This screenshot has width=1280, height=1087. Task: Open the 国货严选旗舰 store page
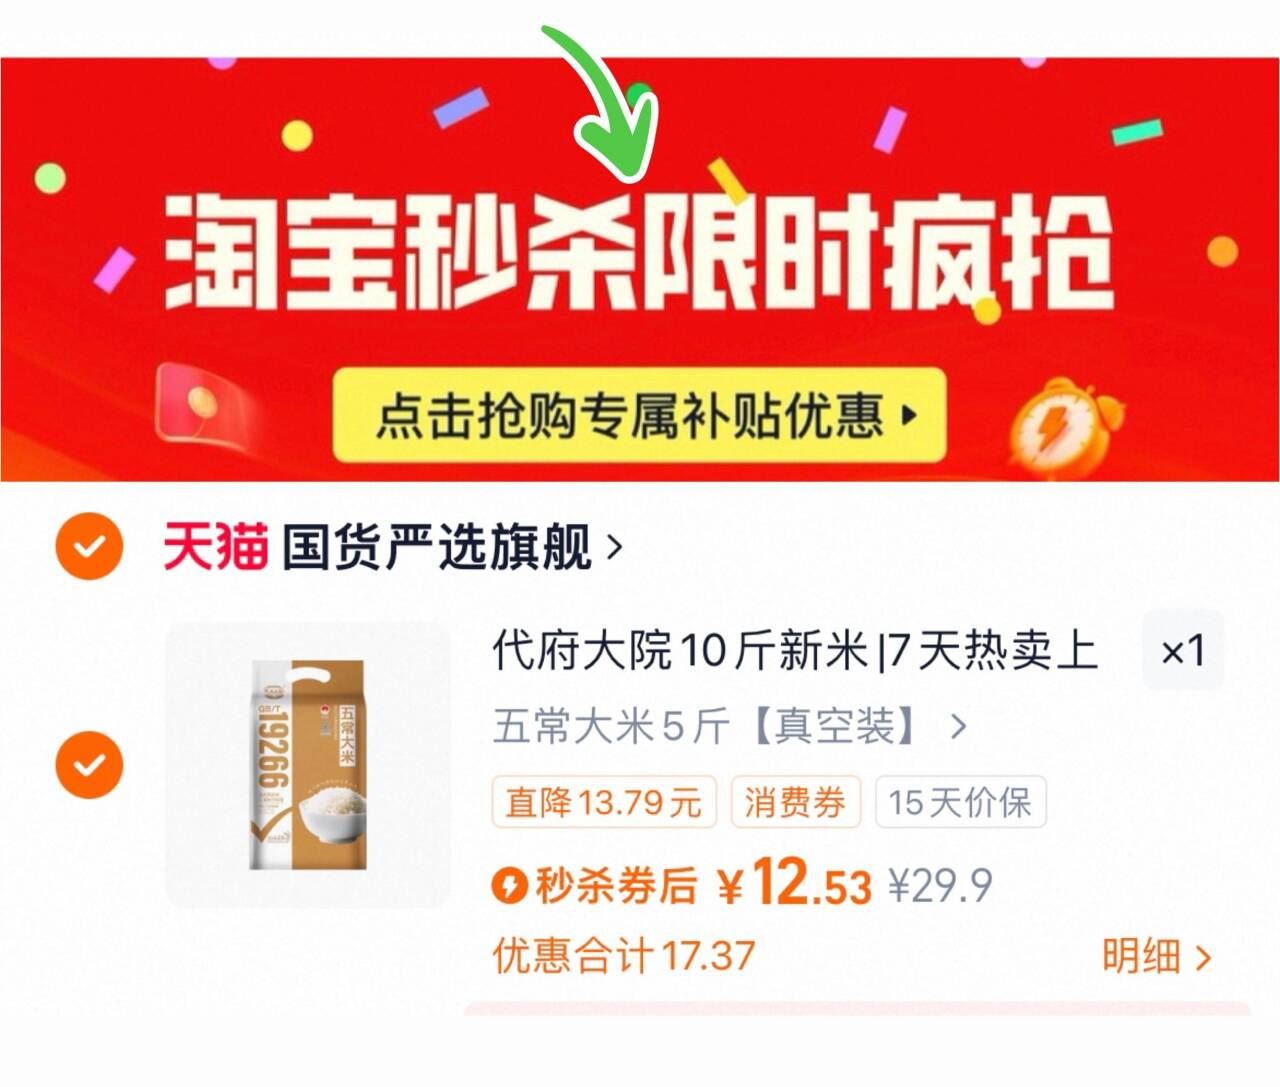(436, 547)
